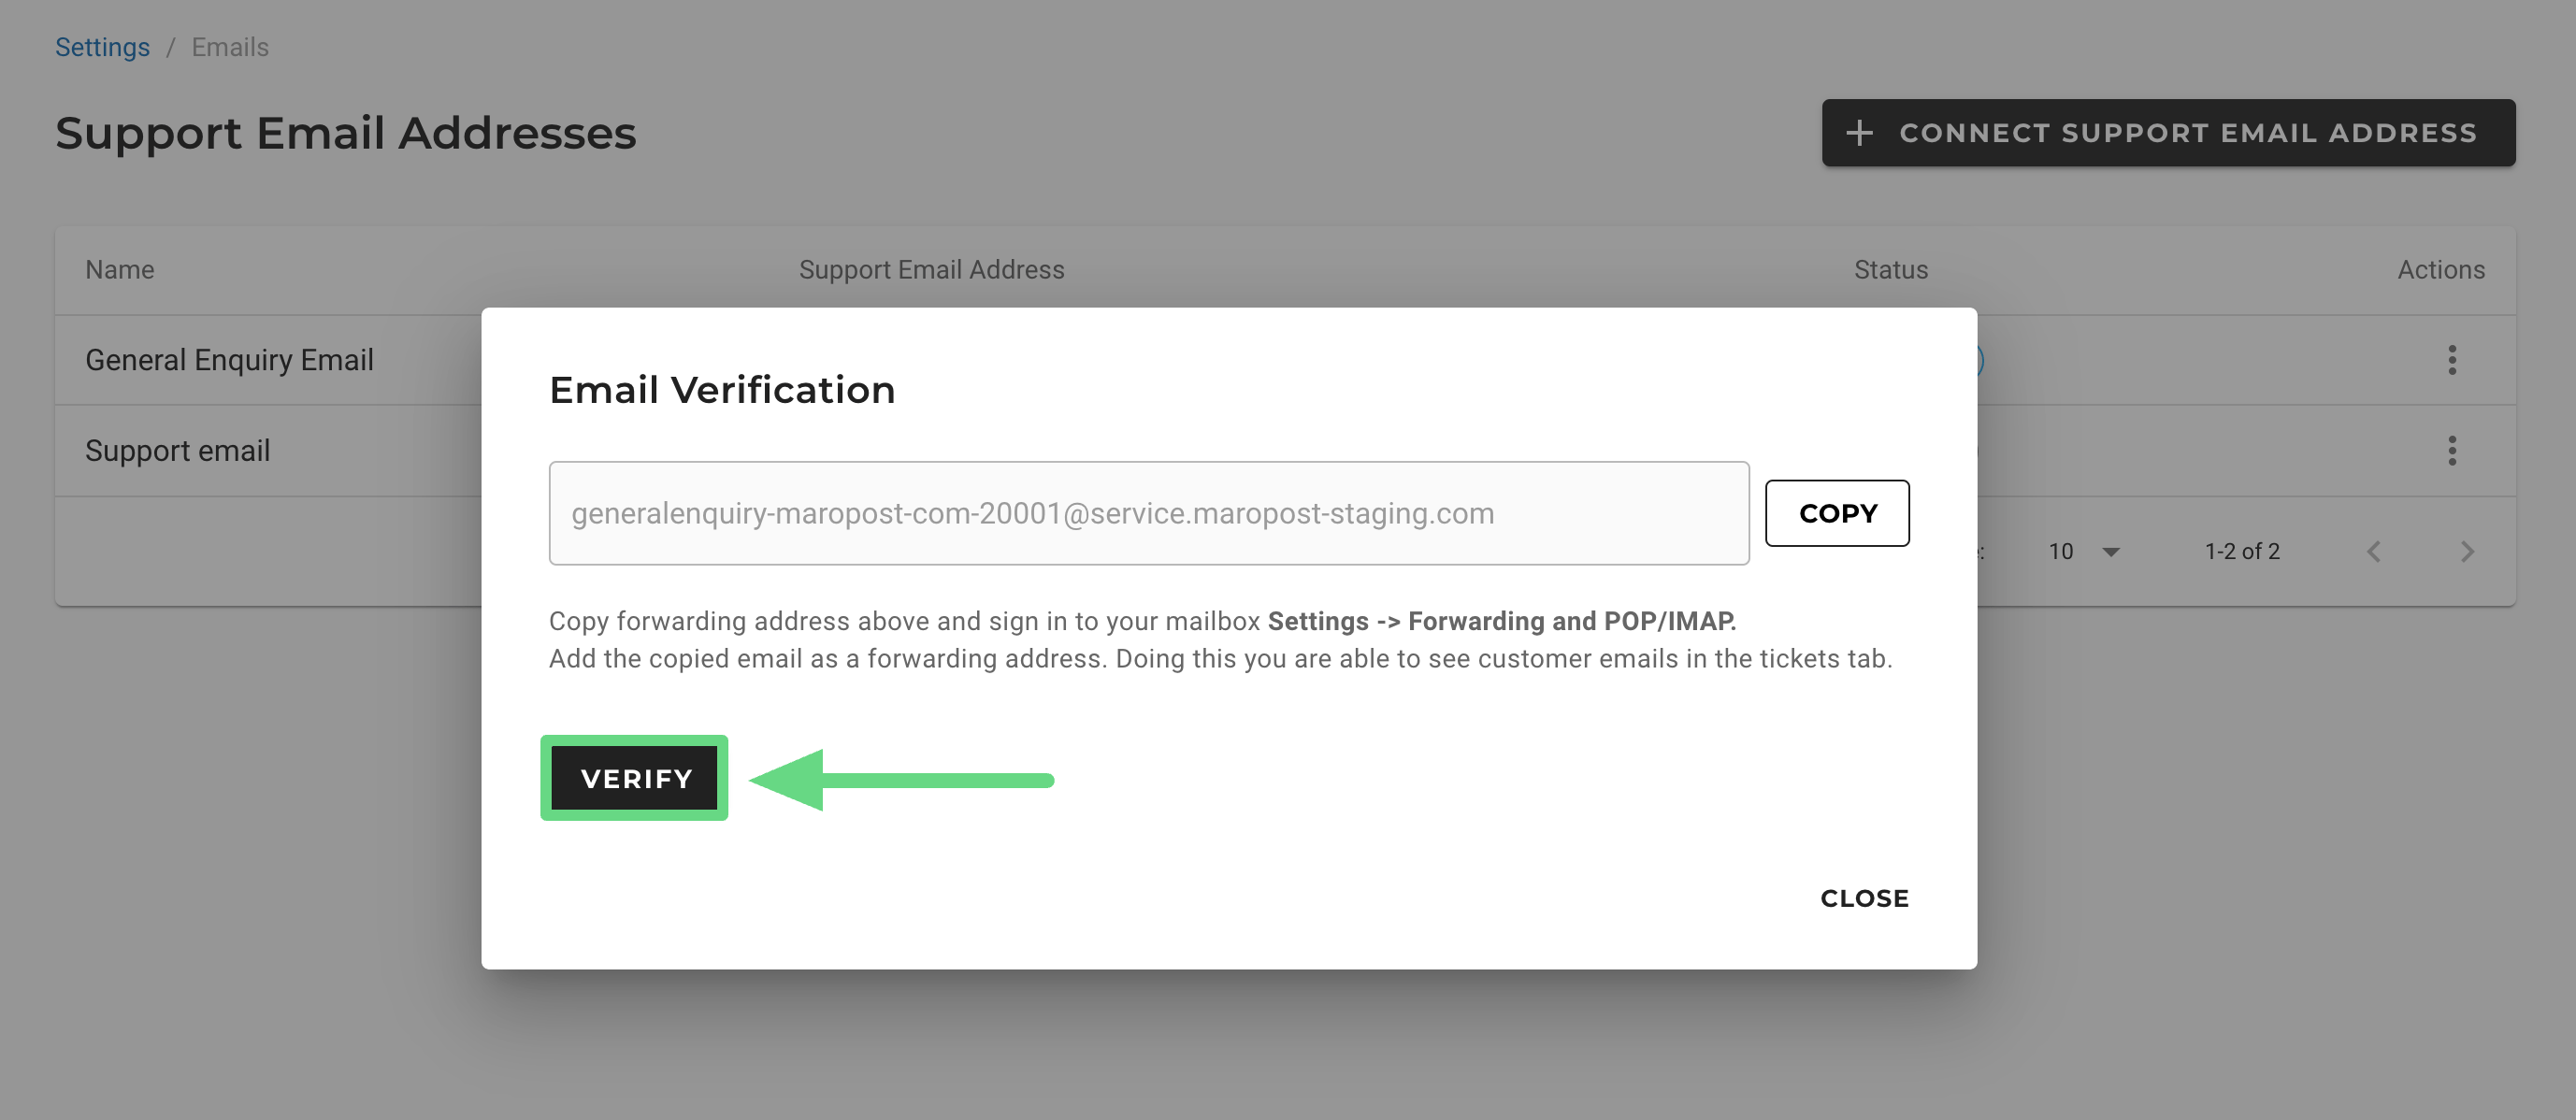
Task: Click Connect Support Email Address button
Action: tap(2167, 133)
